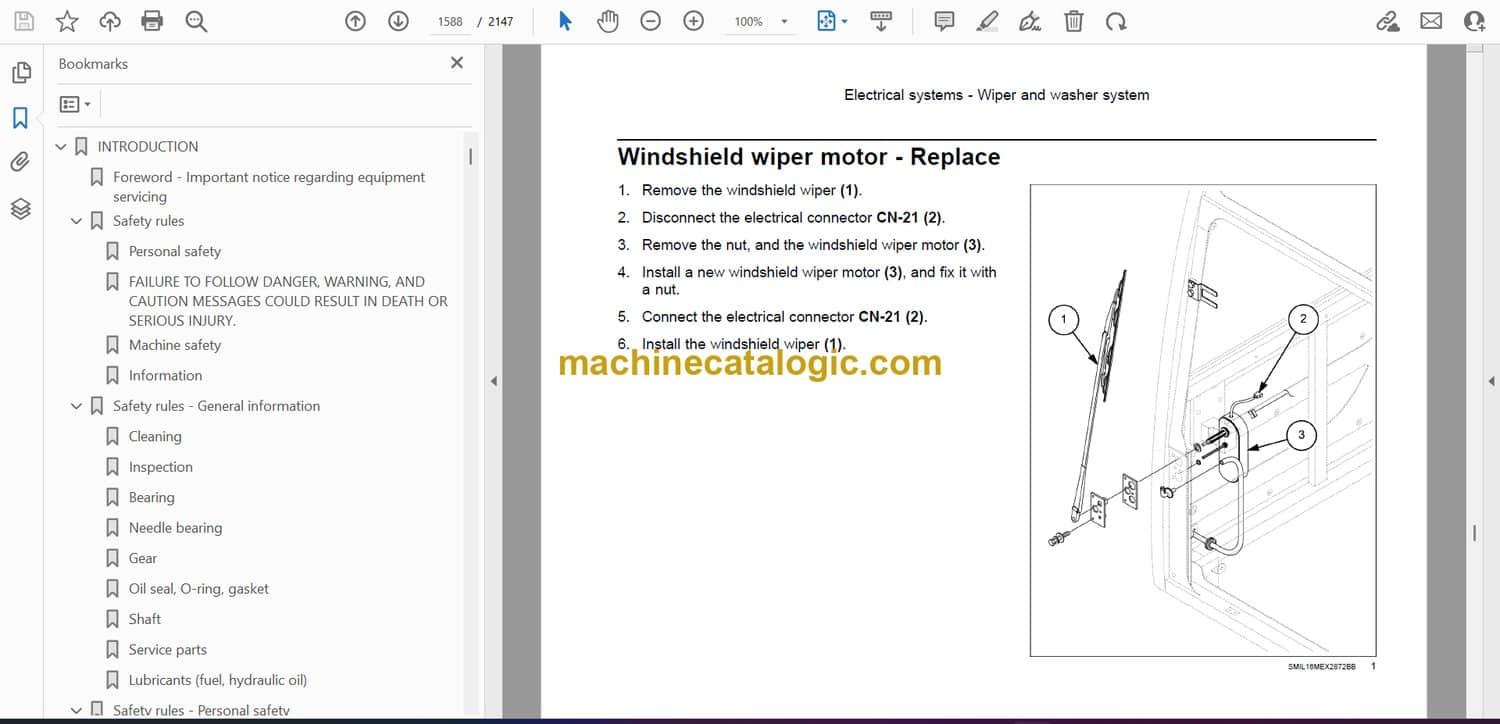The width and height of the screenshot is (1500, 724).
Task: Click the header Electrical systems - Wiper and washer system
Action: point(997,95)
